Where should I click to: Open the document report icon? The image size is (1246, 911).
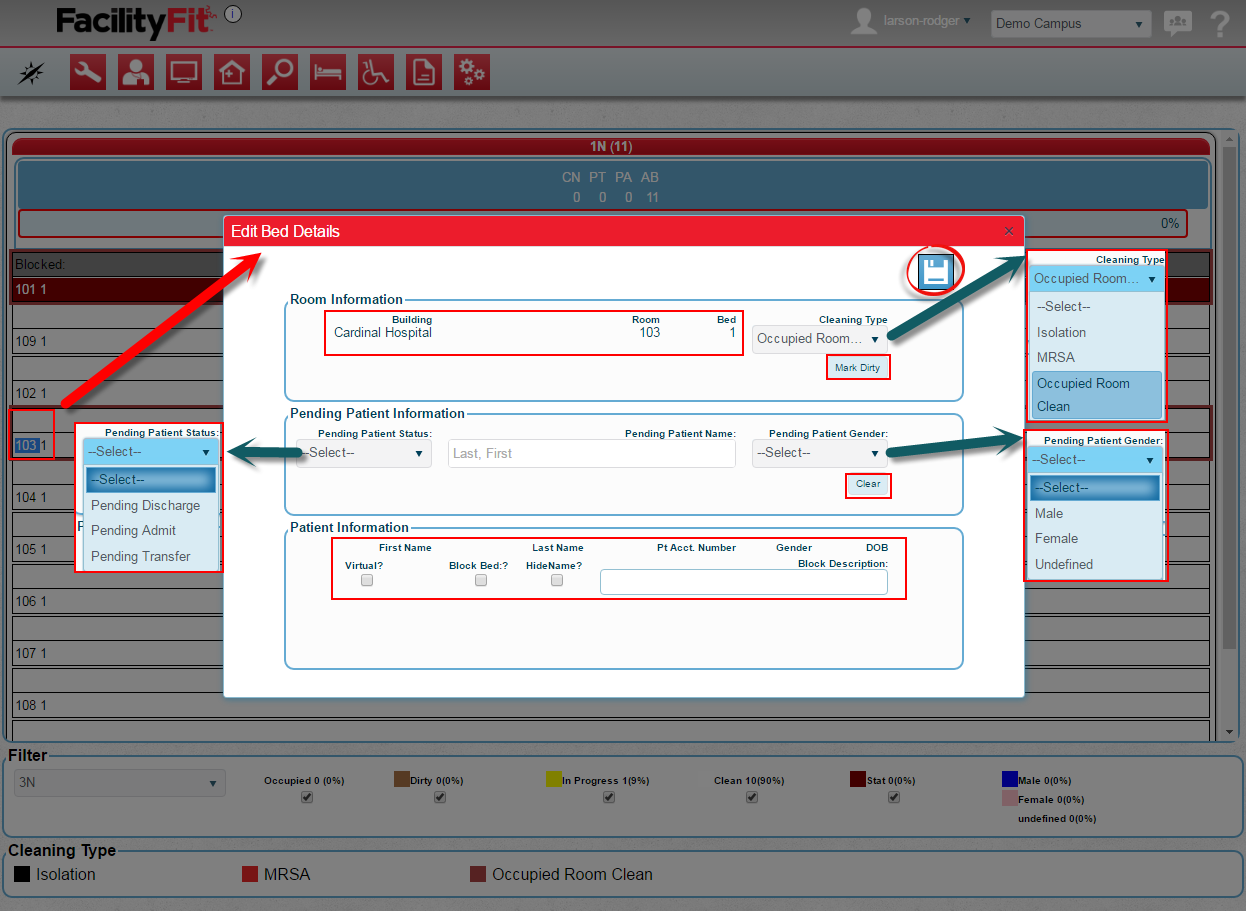point(424,73)
